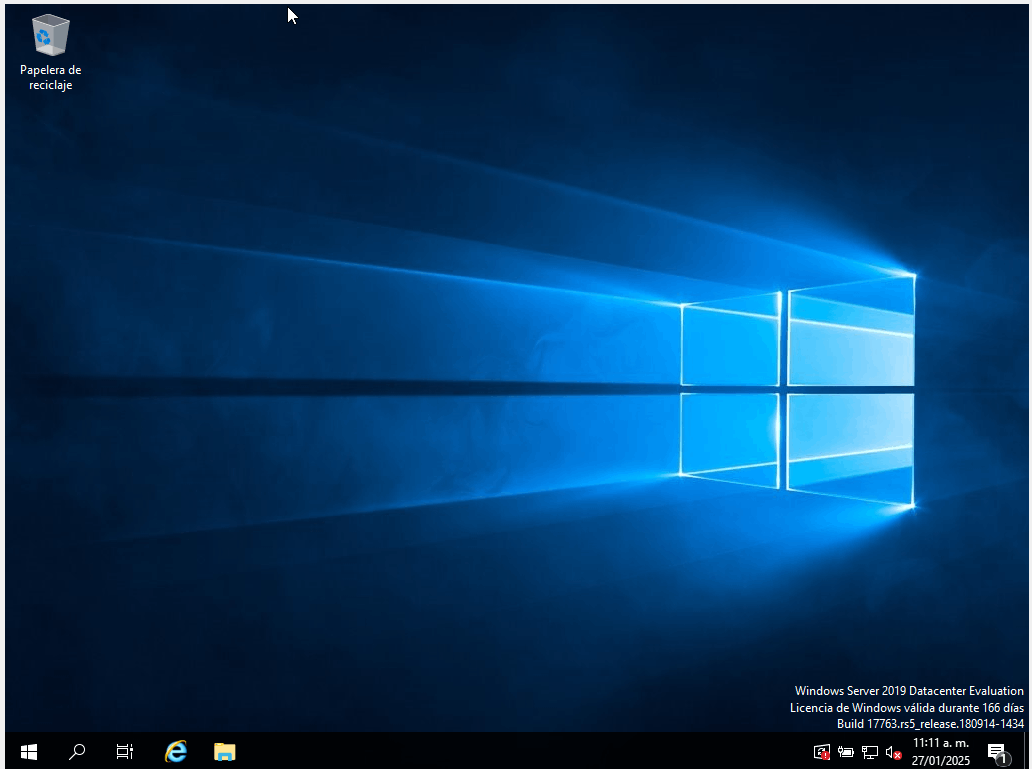Show the calendar from the taskbar clock
The height and width of the screenshot is (769, 1032).
tap(941, 751)
